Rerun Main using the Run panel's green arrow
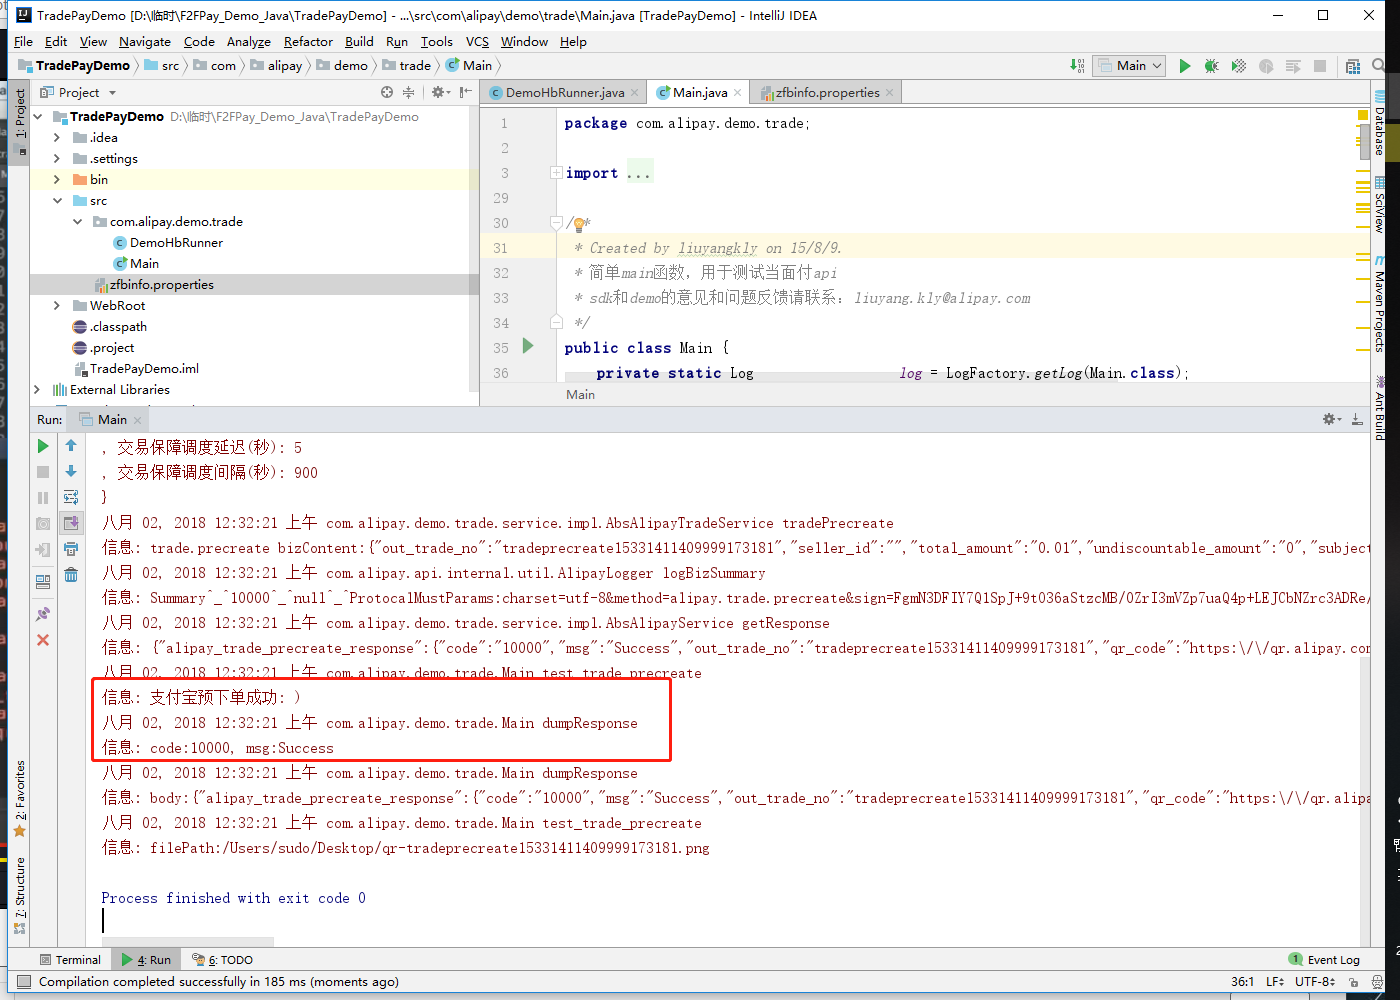 [43, 446]
